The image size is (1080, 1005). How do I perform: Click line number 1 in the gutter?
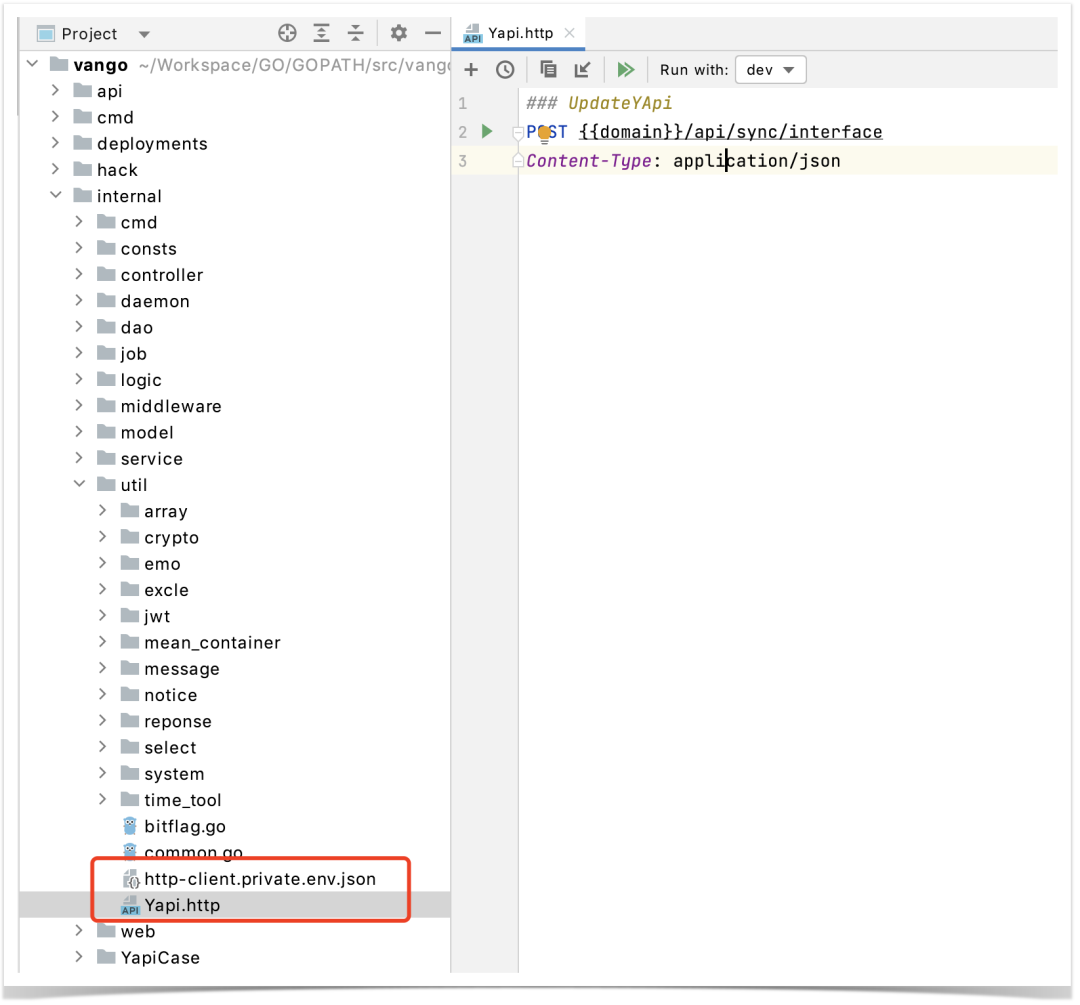click(x=463, y=103)
